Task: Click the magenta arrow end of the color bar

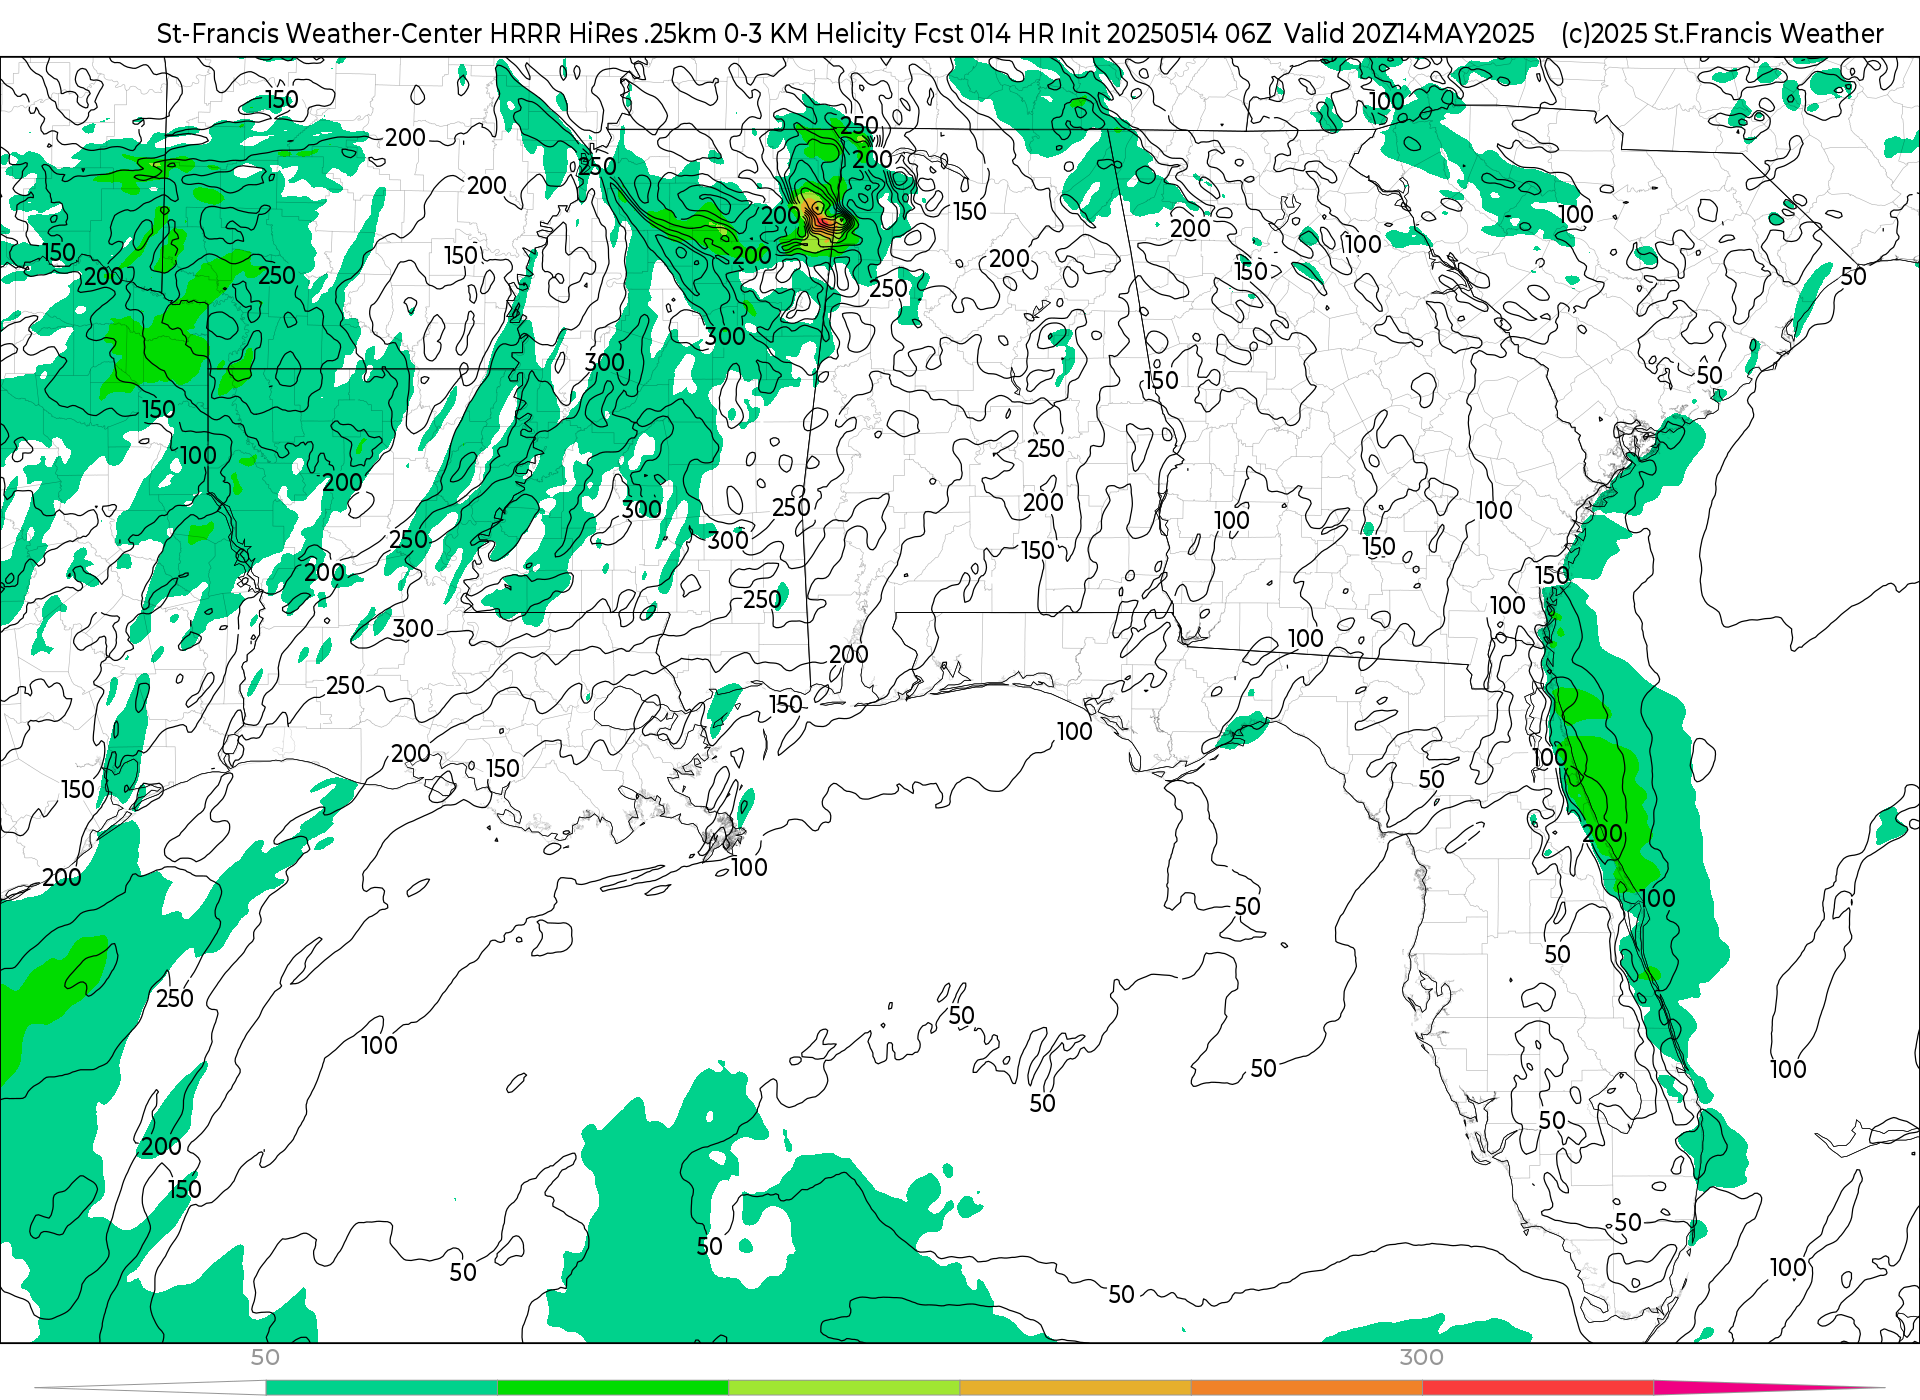Action: [1768, 1388]
